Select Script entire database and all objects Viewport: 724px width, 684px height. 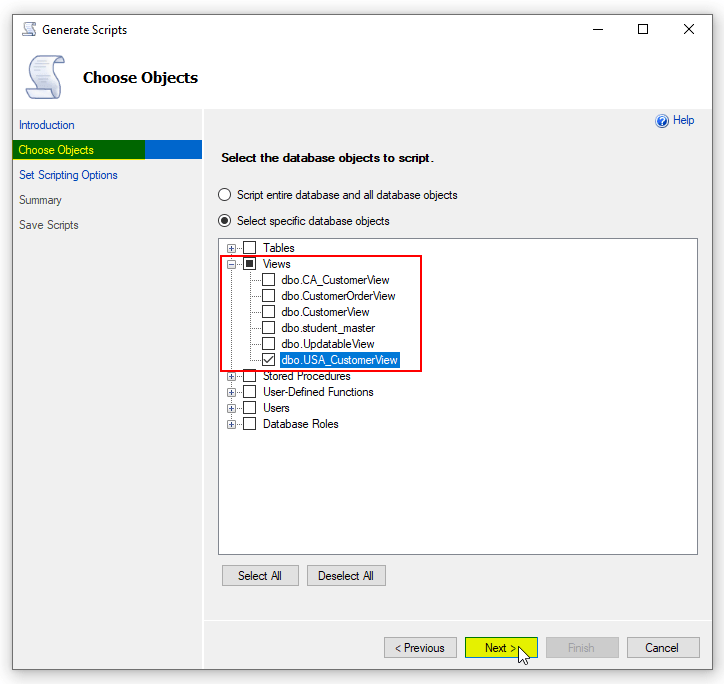tap(224, 195)
